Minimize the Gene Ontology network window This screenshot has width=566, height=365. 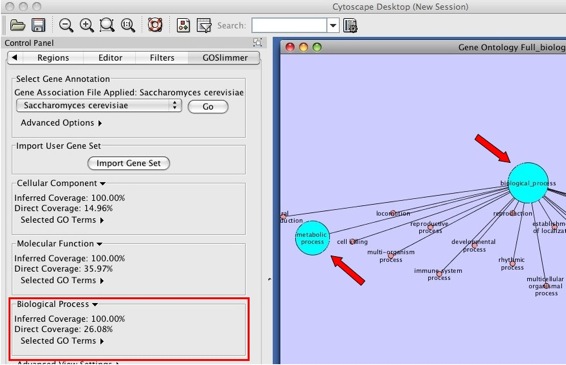click(x=304, y=47)
